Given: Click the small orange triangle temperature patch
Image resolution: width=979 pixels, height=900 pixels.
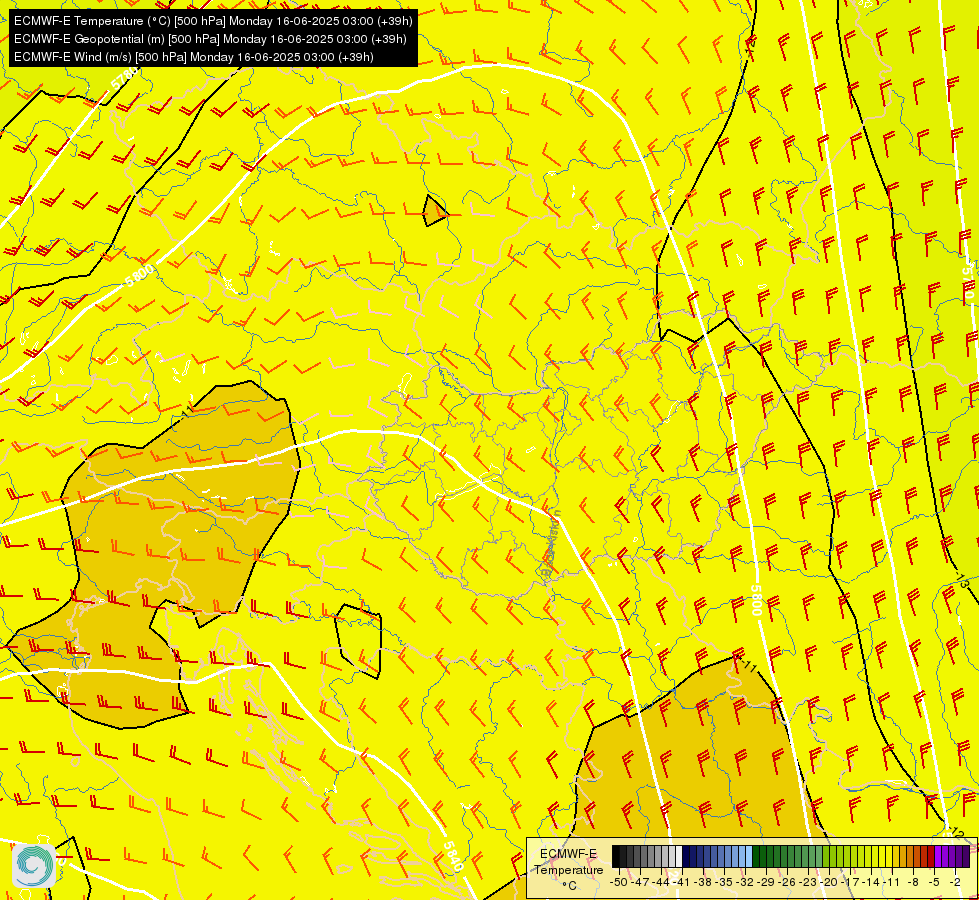Looking at the screenshot, I should point(435,212).
